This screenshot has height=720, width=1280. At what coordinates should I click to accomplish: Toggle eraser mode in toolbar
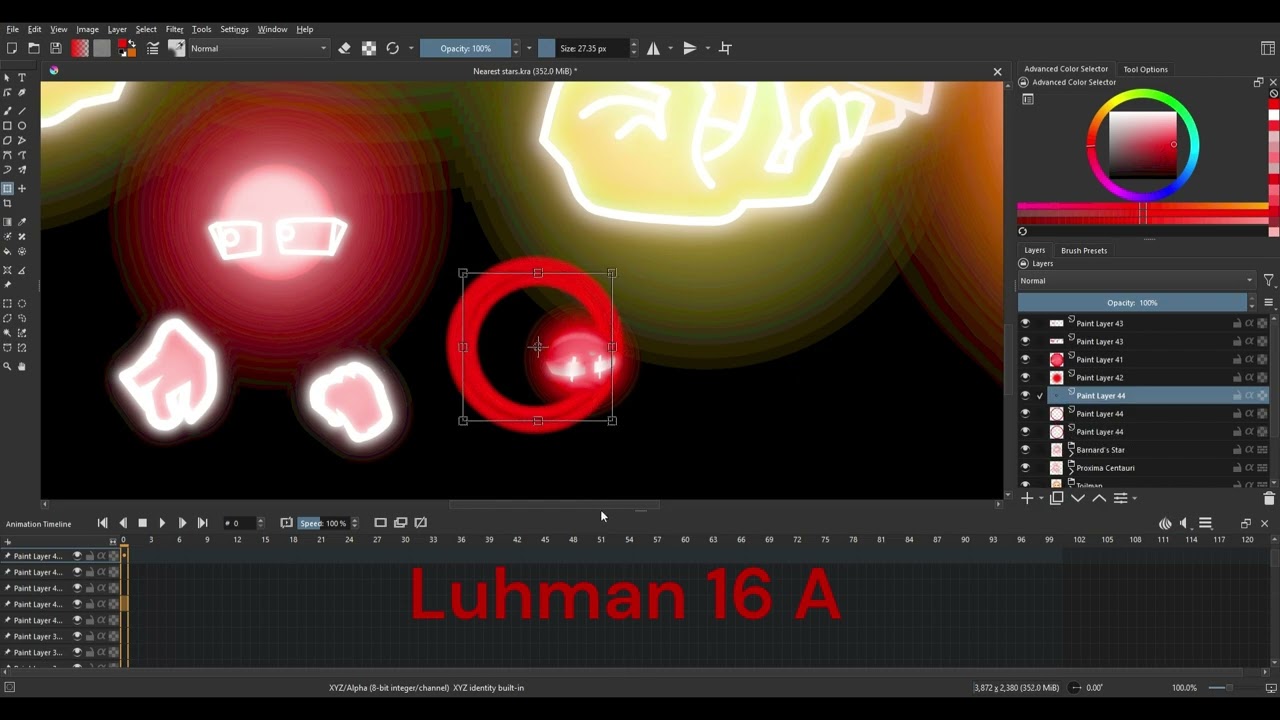pyautogui.click(x=345, y=48)
